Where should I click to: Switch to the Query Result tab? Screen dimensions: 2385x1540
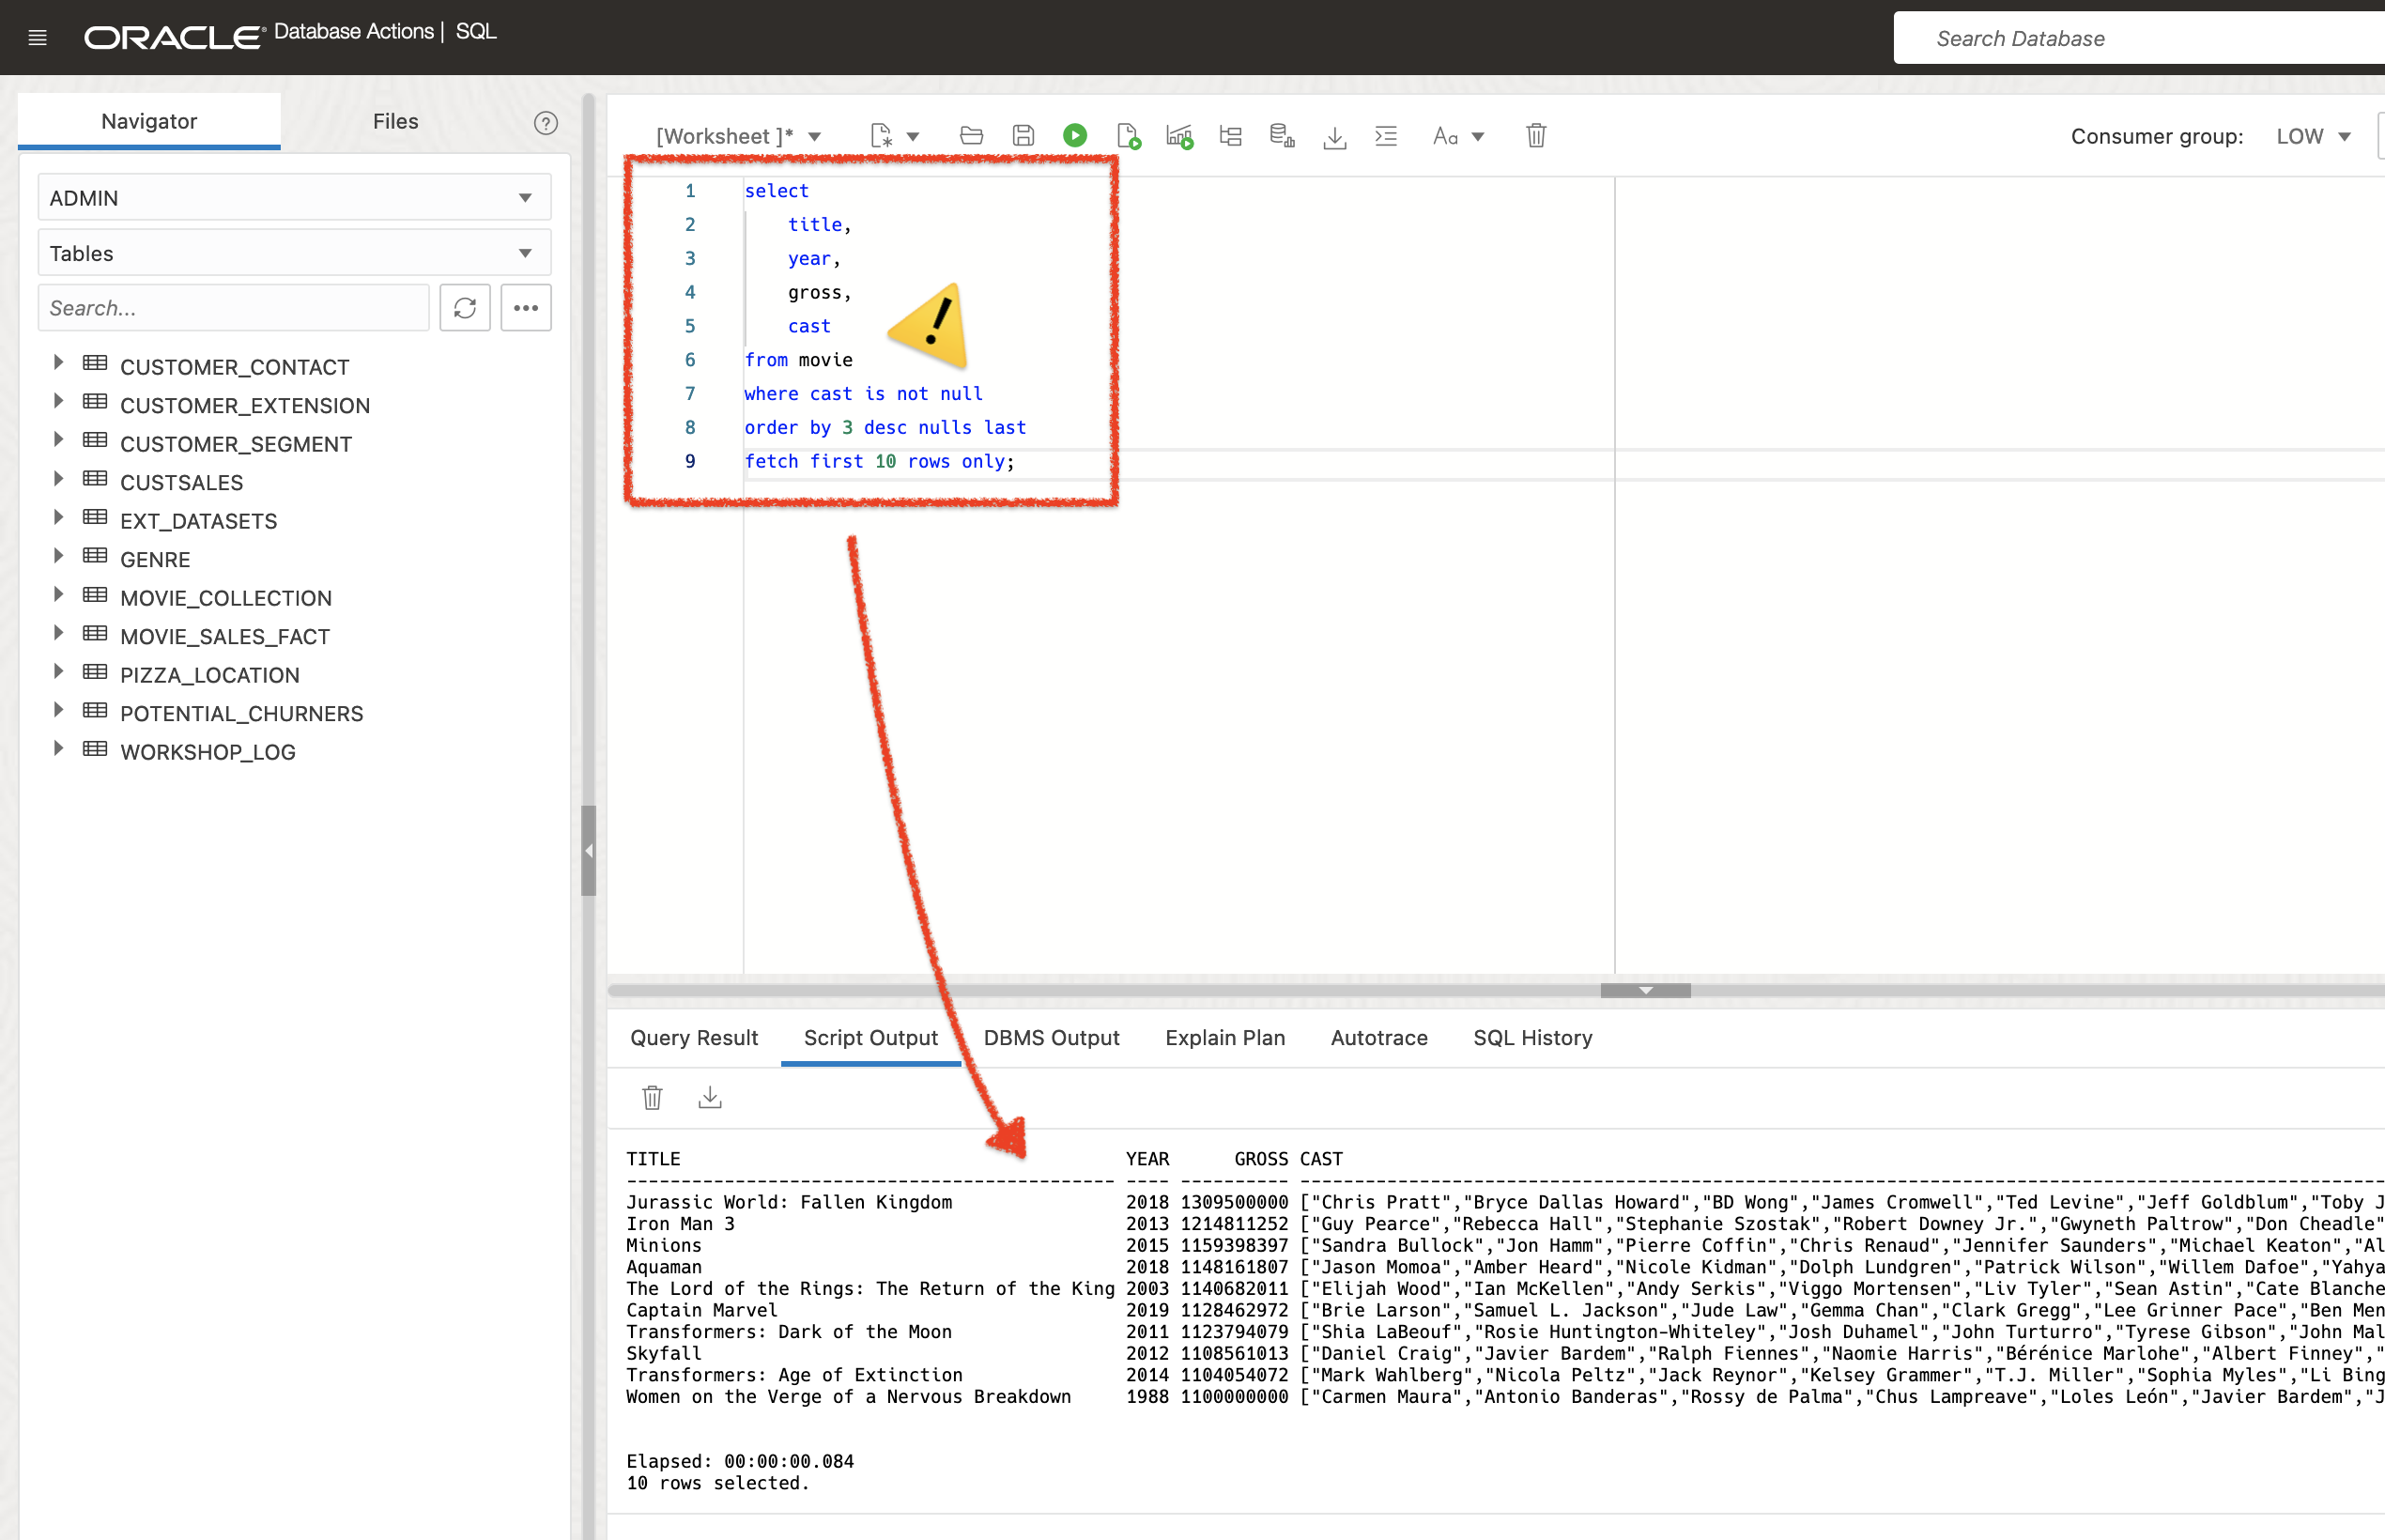[694, 1038]
